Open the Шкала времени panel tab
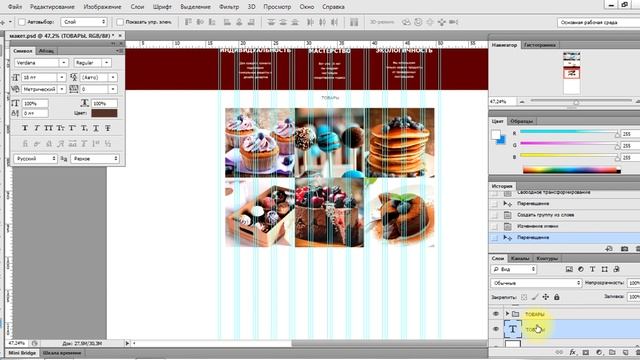Viewport: 640px width, 360px height. pyautogui.click(x=62, y=353)
